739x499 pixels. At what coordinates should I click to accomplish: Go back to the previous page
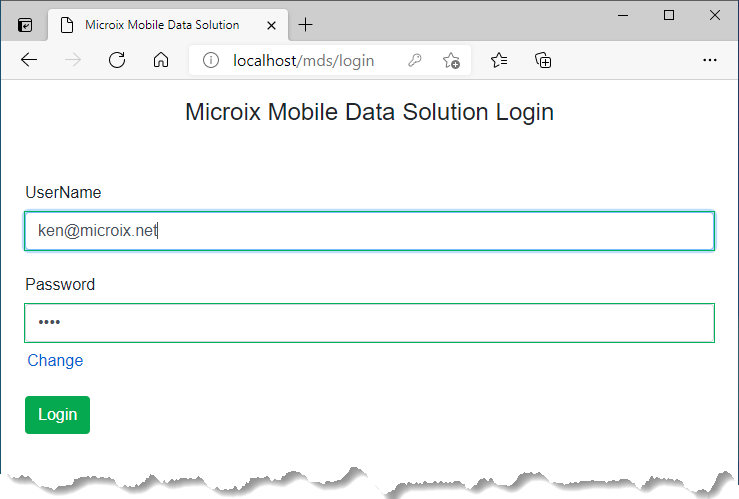pos(29,60)
